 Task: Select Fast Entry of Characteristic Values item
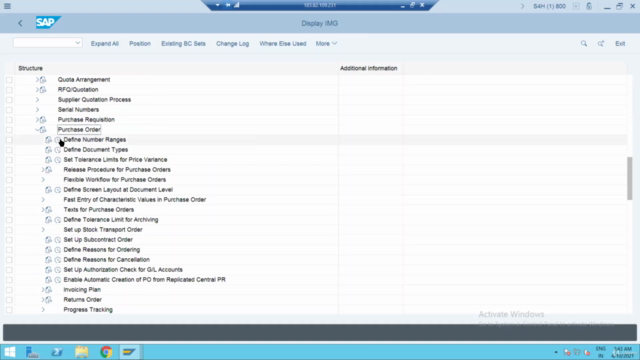(x=135, y=200)
